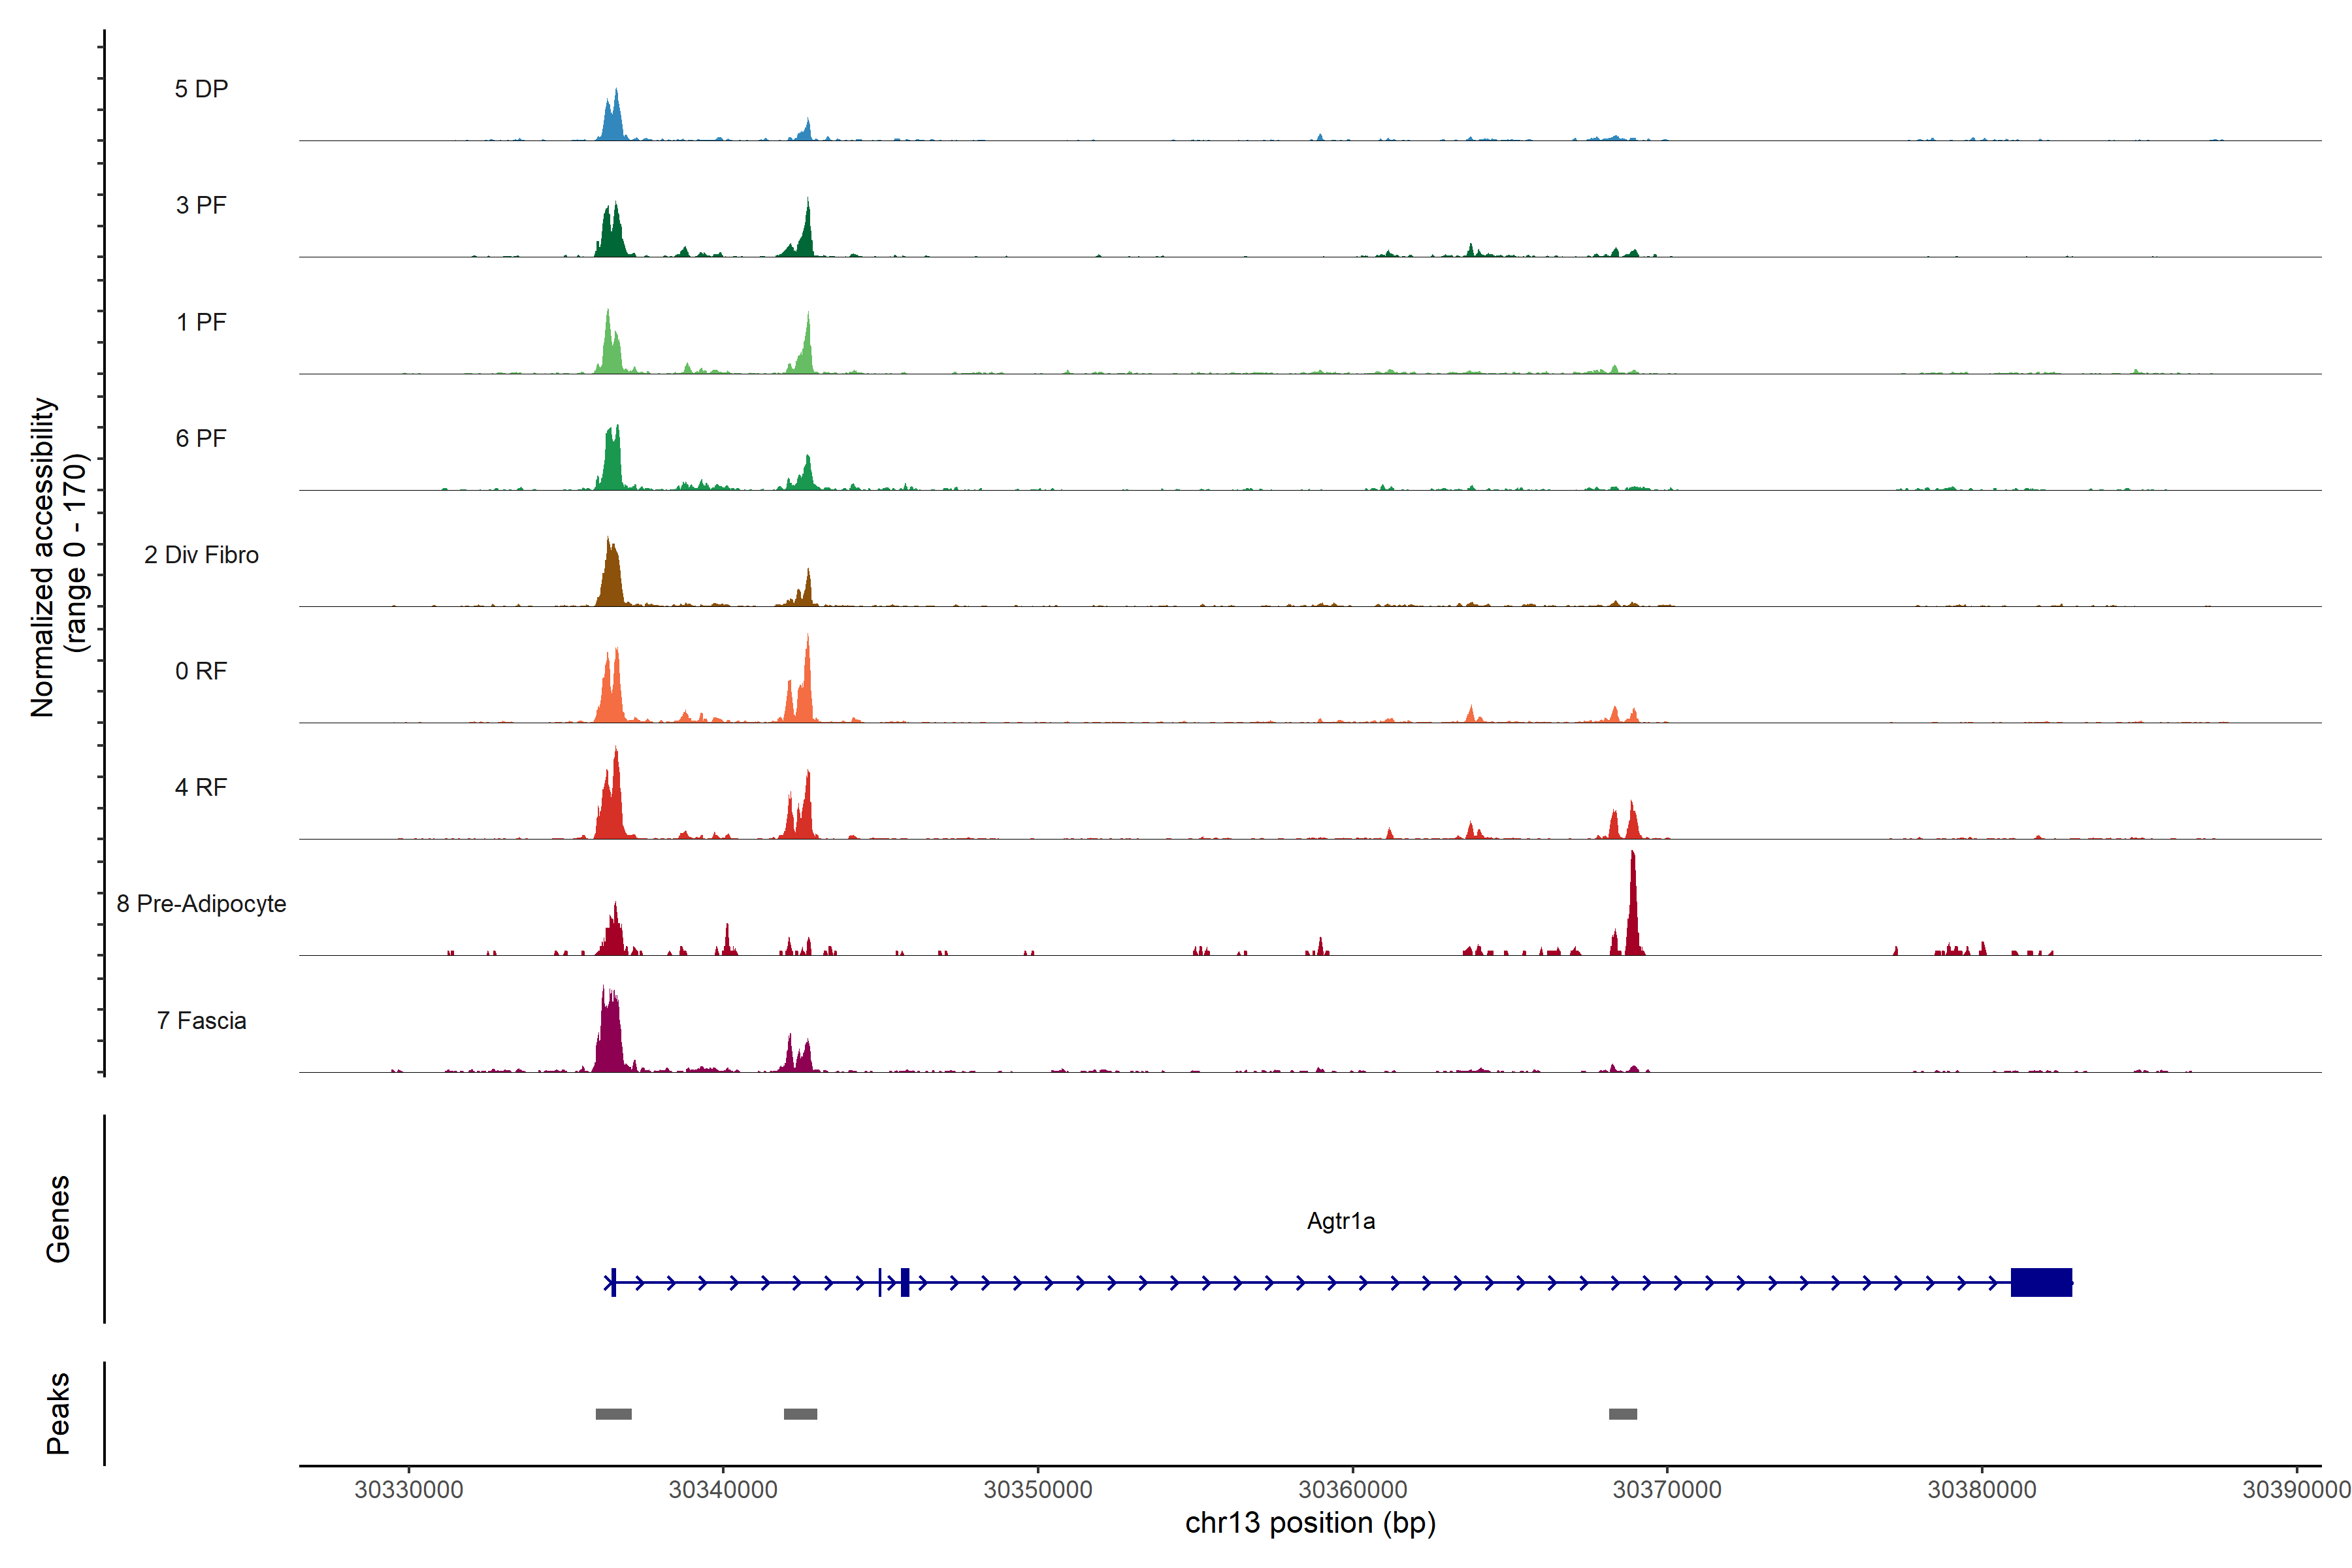
Task: Click the chr13 position axis title
Action: click(1310, 1523)
